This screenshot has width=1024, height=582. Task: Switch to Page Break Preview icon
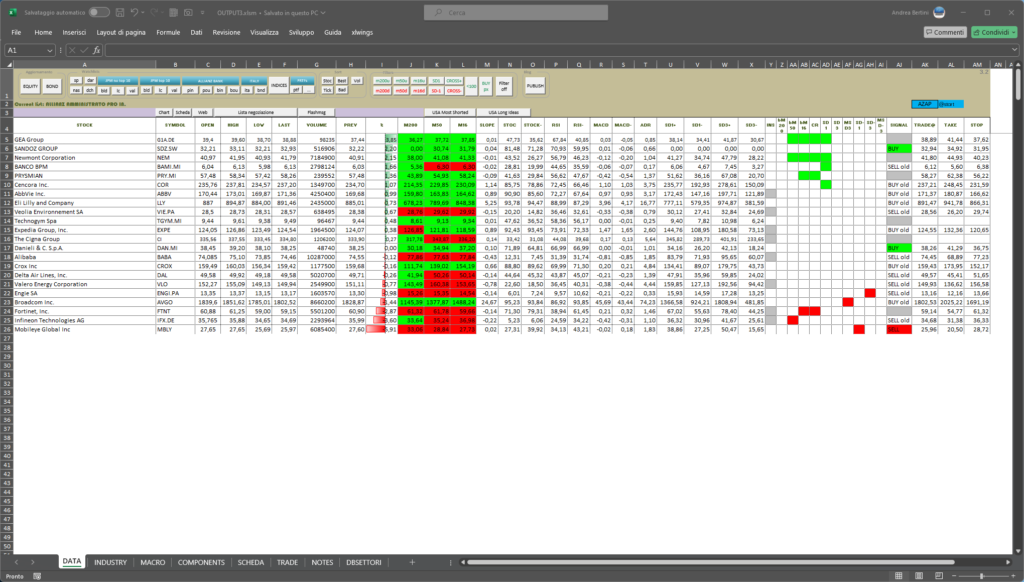coord(939,576)
